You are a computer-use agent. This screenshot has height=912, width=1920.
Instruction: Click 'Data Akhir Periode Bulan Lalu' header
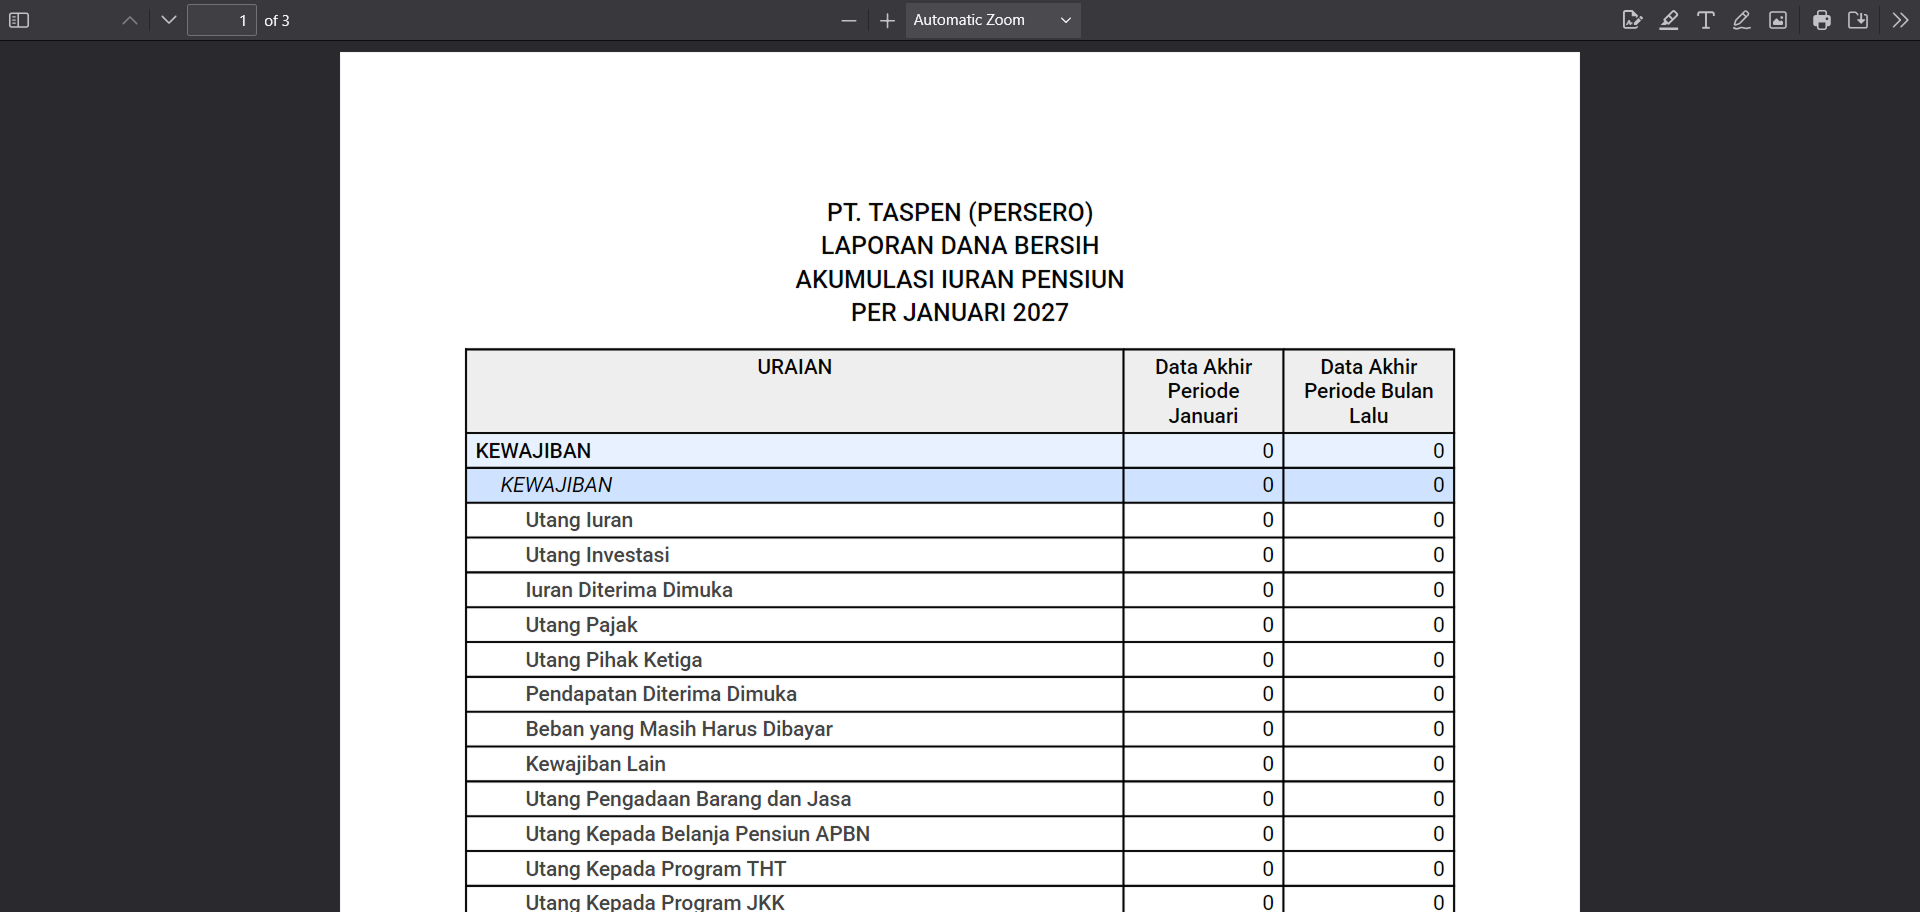click(1368, 391)
